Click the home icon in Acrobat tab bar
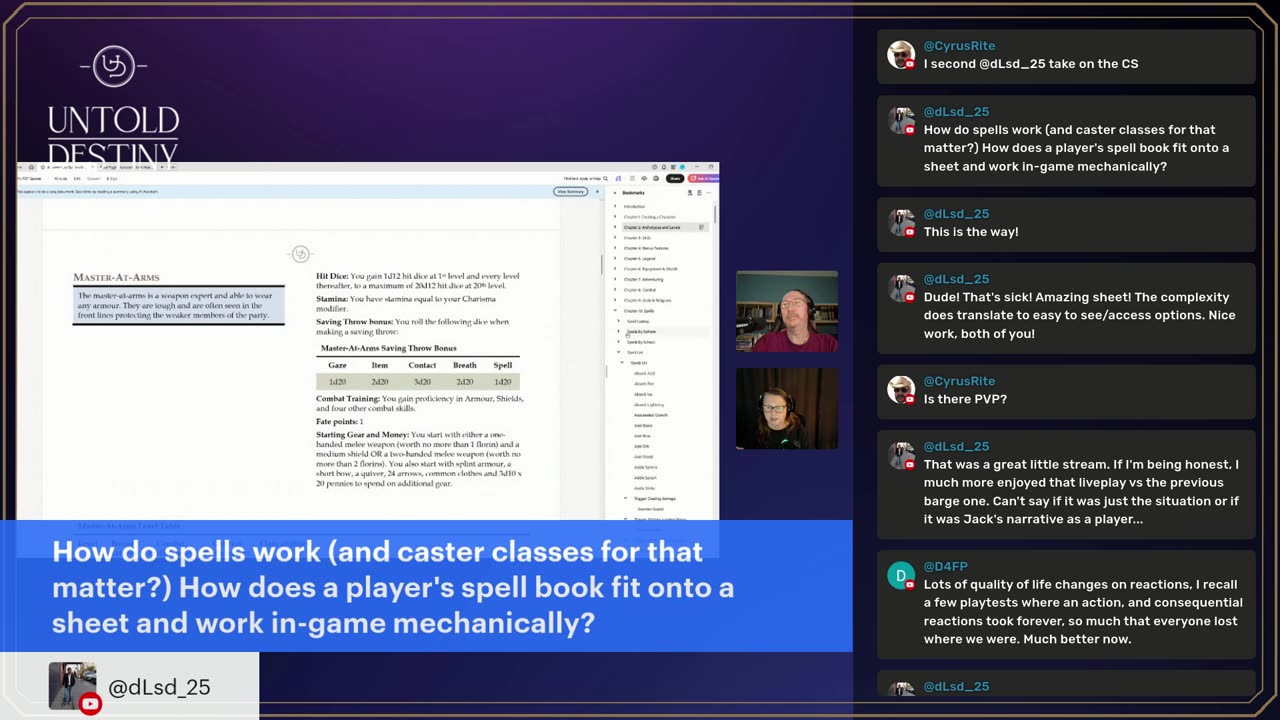Screen dimensions: 1280x720 tap(31, 167)
